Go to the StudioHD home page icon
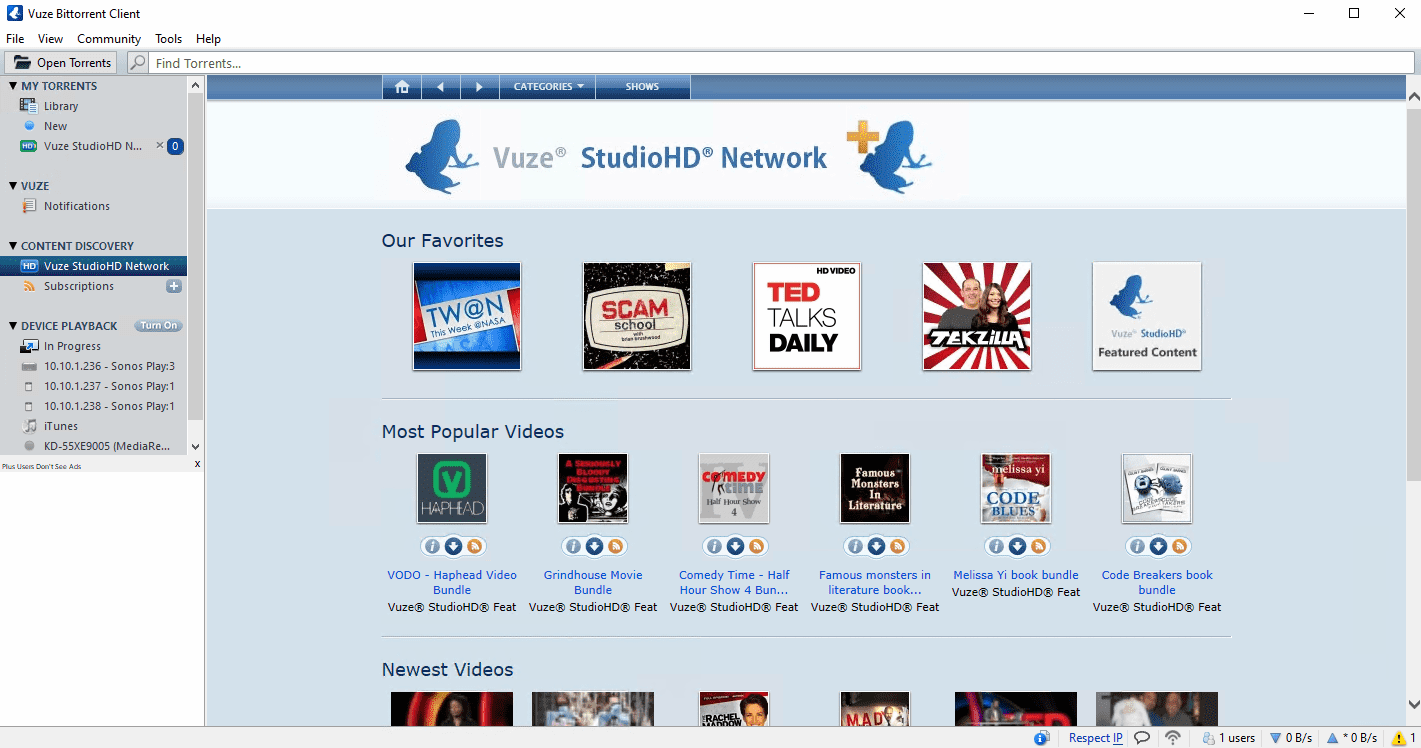Screen dimensions: 1421x748 [x=402, y=87]
